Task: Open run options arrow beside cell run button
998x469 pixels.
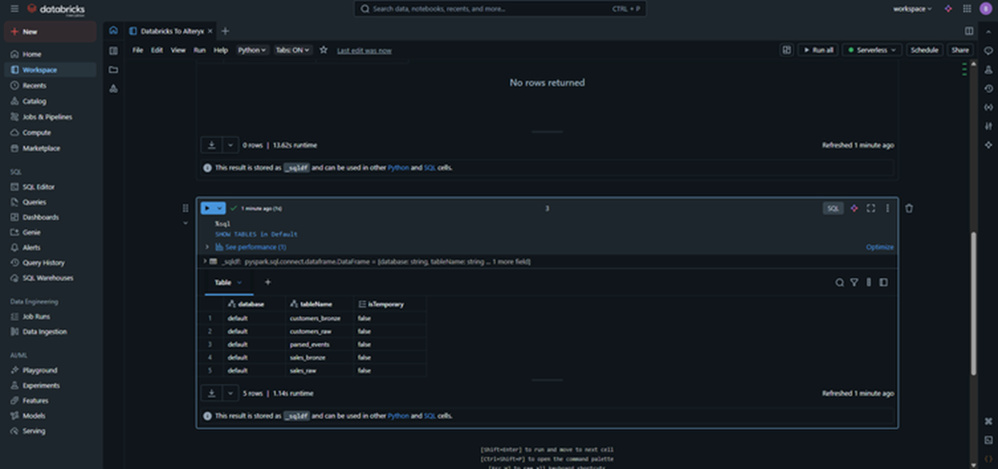Action: [x=220, y=208]
